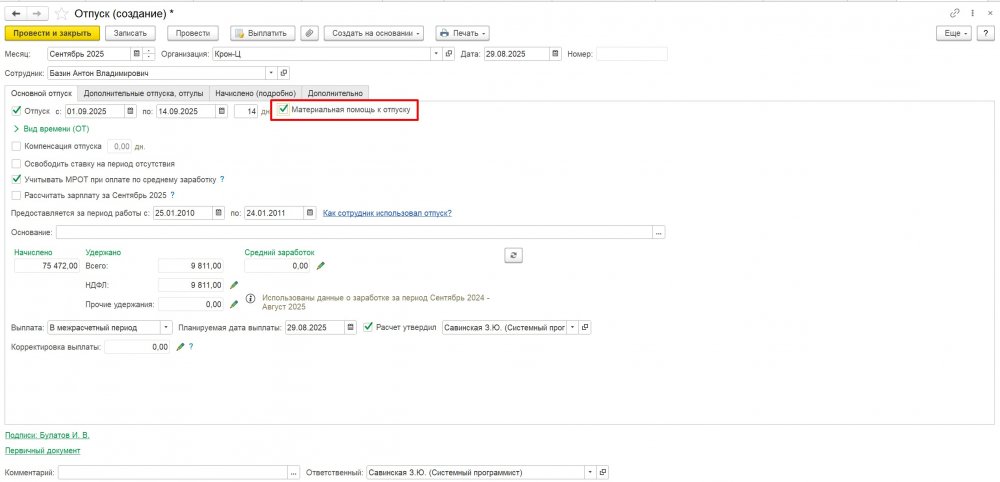
Task: Open the Дополнительные отпуска, отгулы tab
Action: pos(157,93)
